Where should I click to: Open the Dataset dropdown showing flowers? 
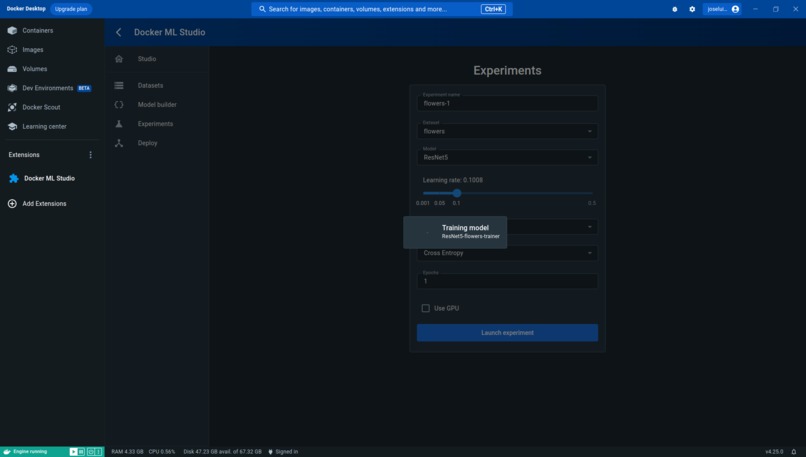click(x=507, y=131)
